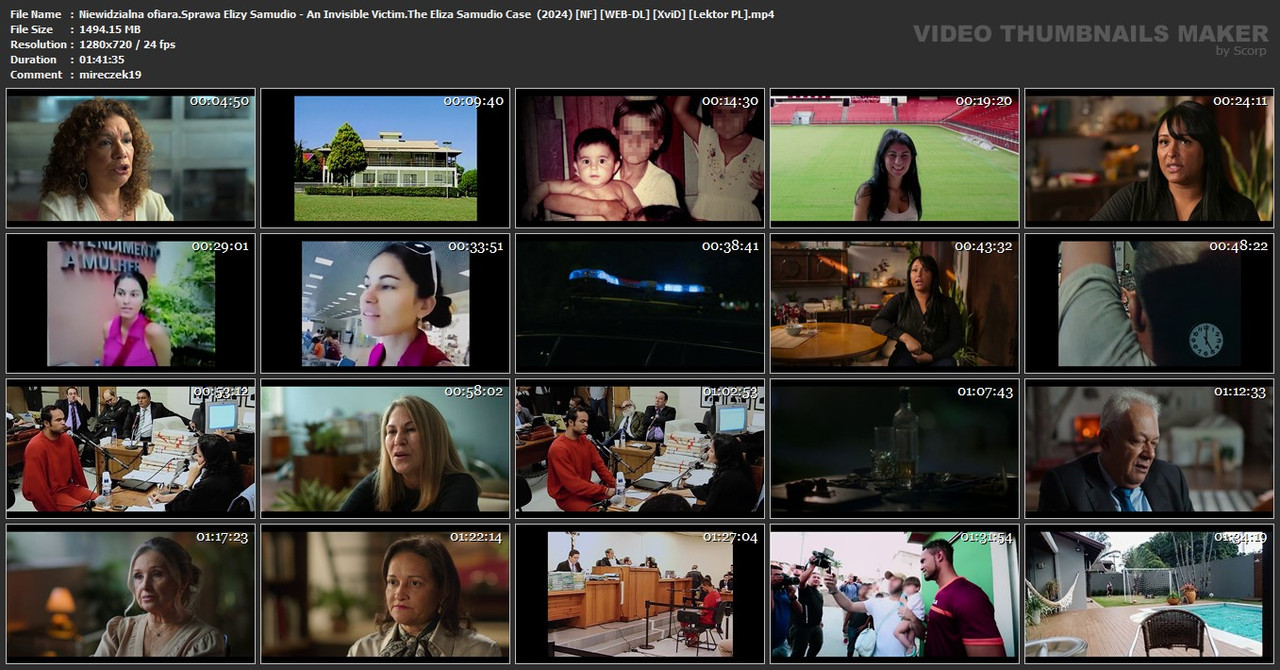The width and height of the screenshot is (1280, 670).
Task: Click the 'Resolution' label
Action: point(38,44)
